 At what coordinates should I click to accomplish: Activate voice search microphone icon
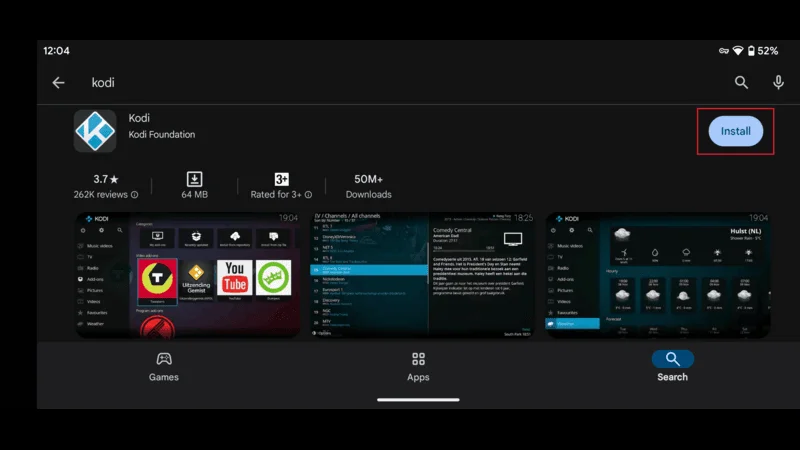(x=778, y=82)
